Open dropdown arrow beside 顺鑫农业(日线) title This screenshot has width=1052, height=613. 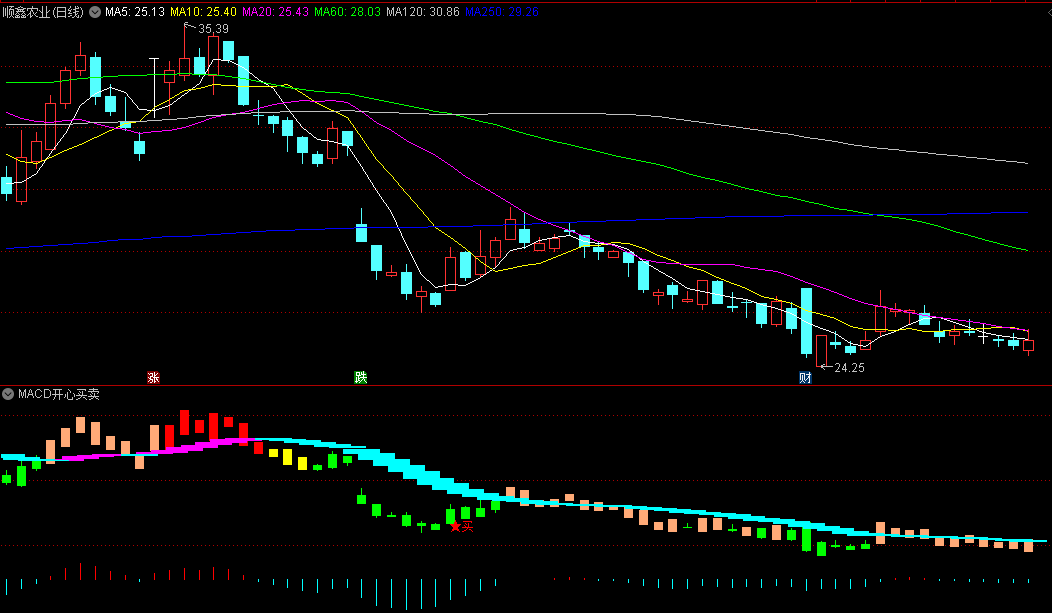tap(95, 12)
